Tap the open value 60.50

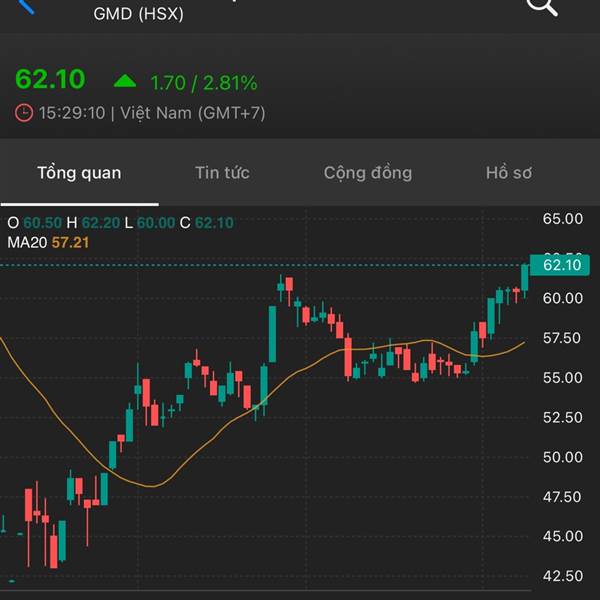pyautogui.click(x=42, y=223)
